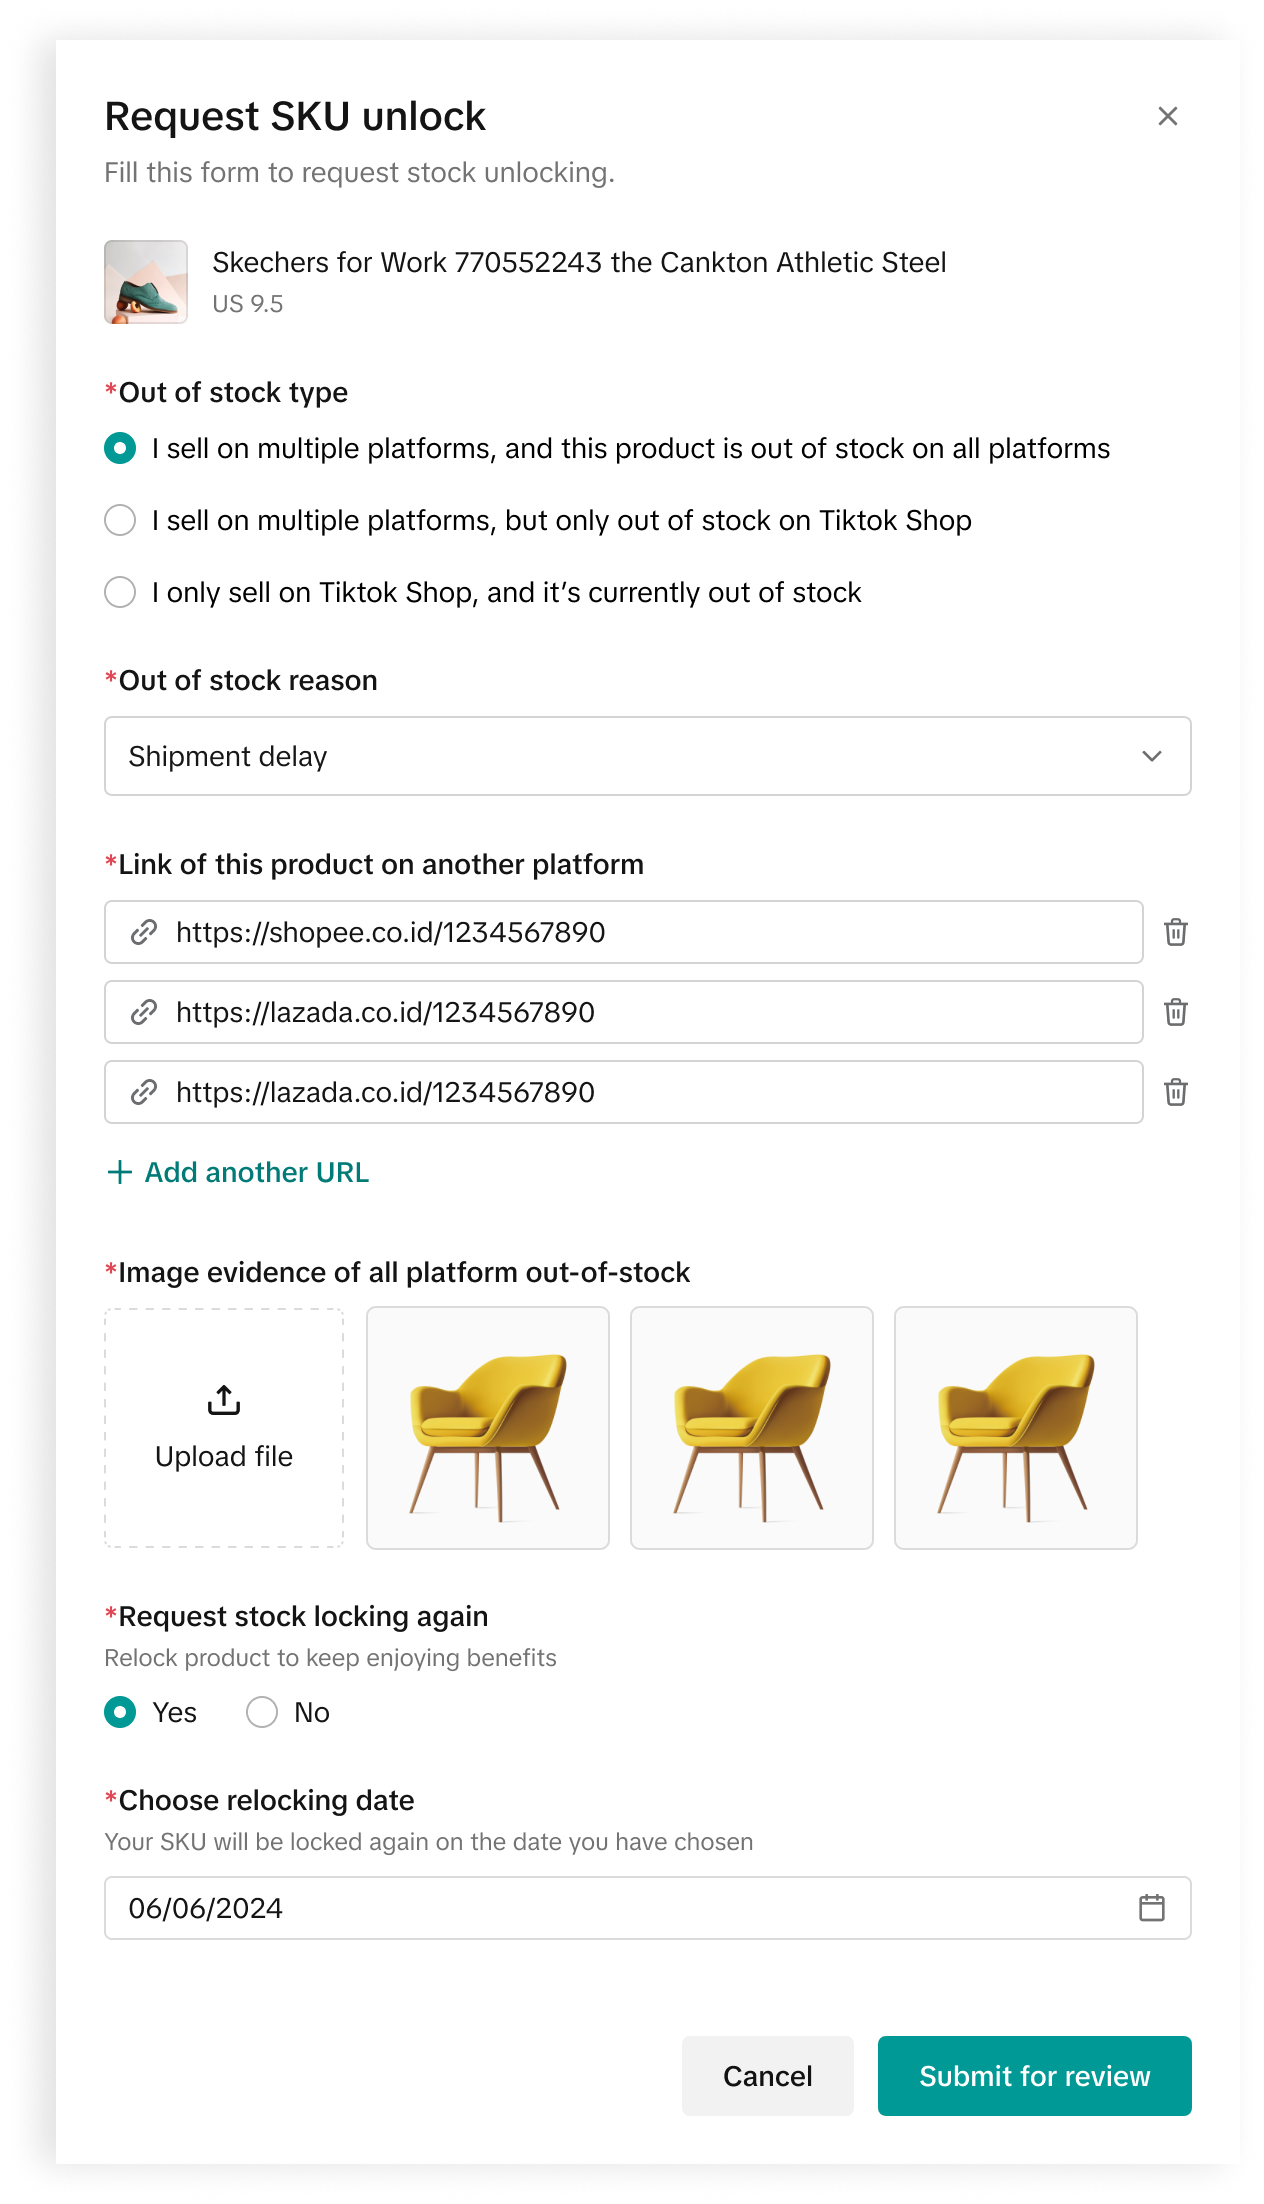The height and width of the screenshot is (2204, 1264).
Task: Click the upload arrow icon in file box
Action: click(x=224, y=1400)
